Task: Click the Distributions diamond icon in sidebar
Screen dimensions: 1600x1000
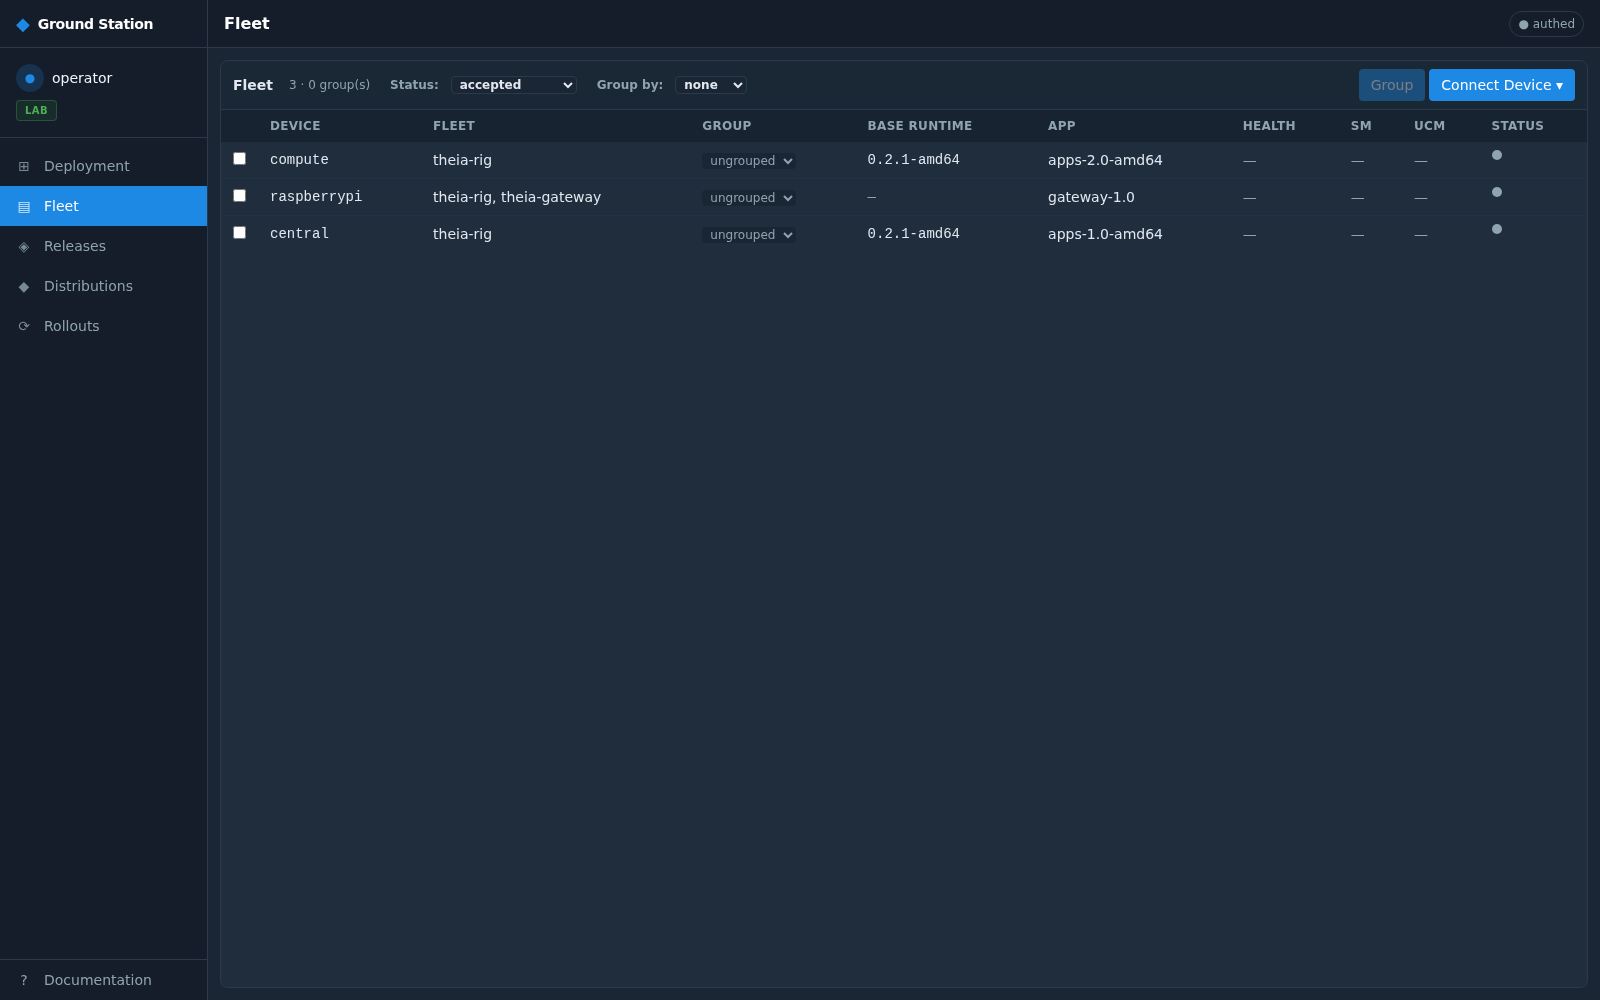Action: pos(24,286)
